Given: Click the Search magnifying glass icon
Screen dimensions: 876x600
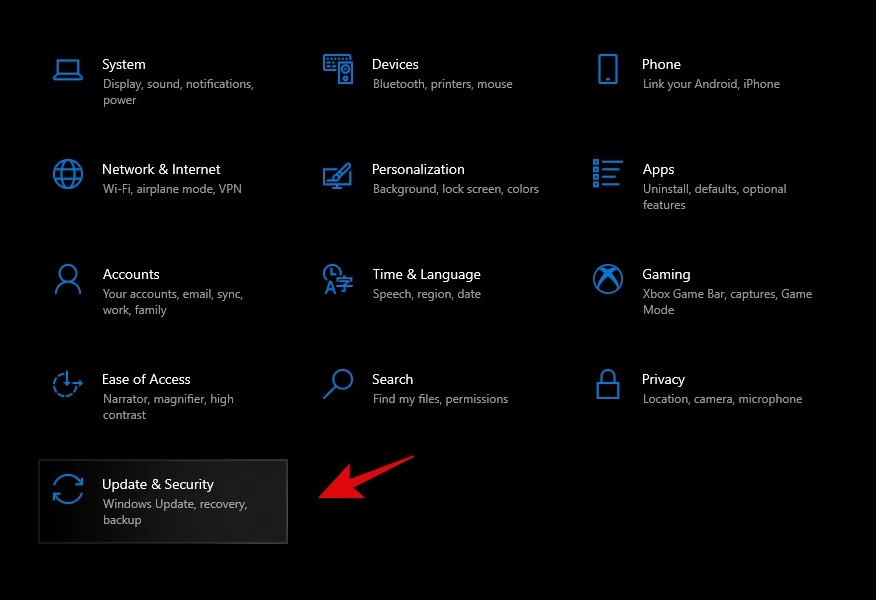Looking at the screenshot, I should coord(338,384).
